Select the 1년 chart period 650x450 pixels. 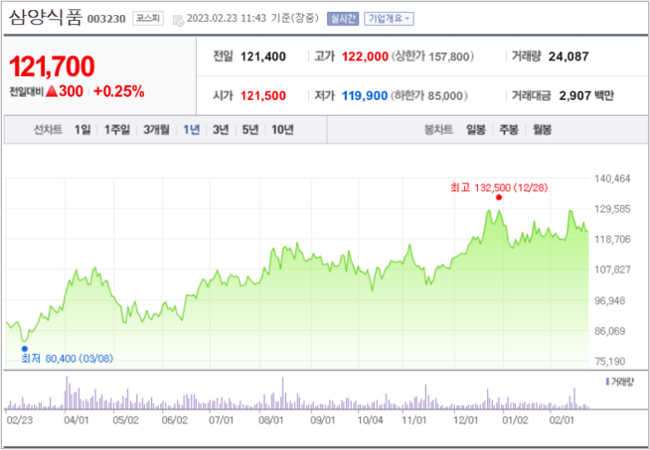[192, 130]
